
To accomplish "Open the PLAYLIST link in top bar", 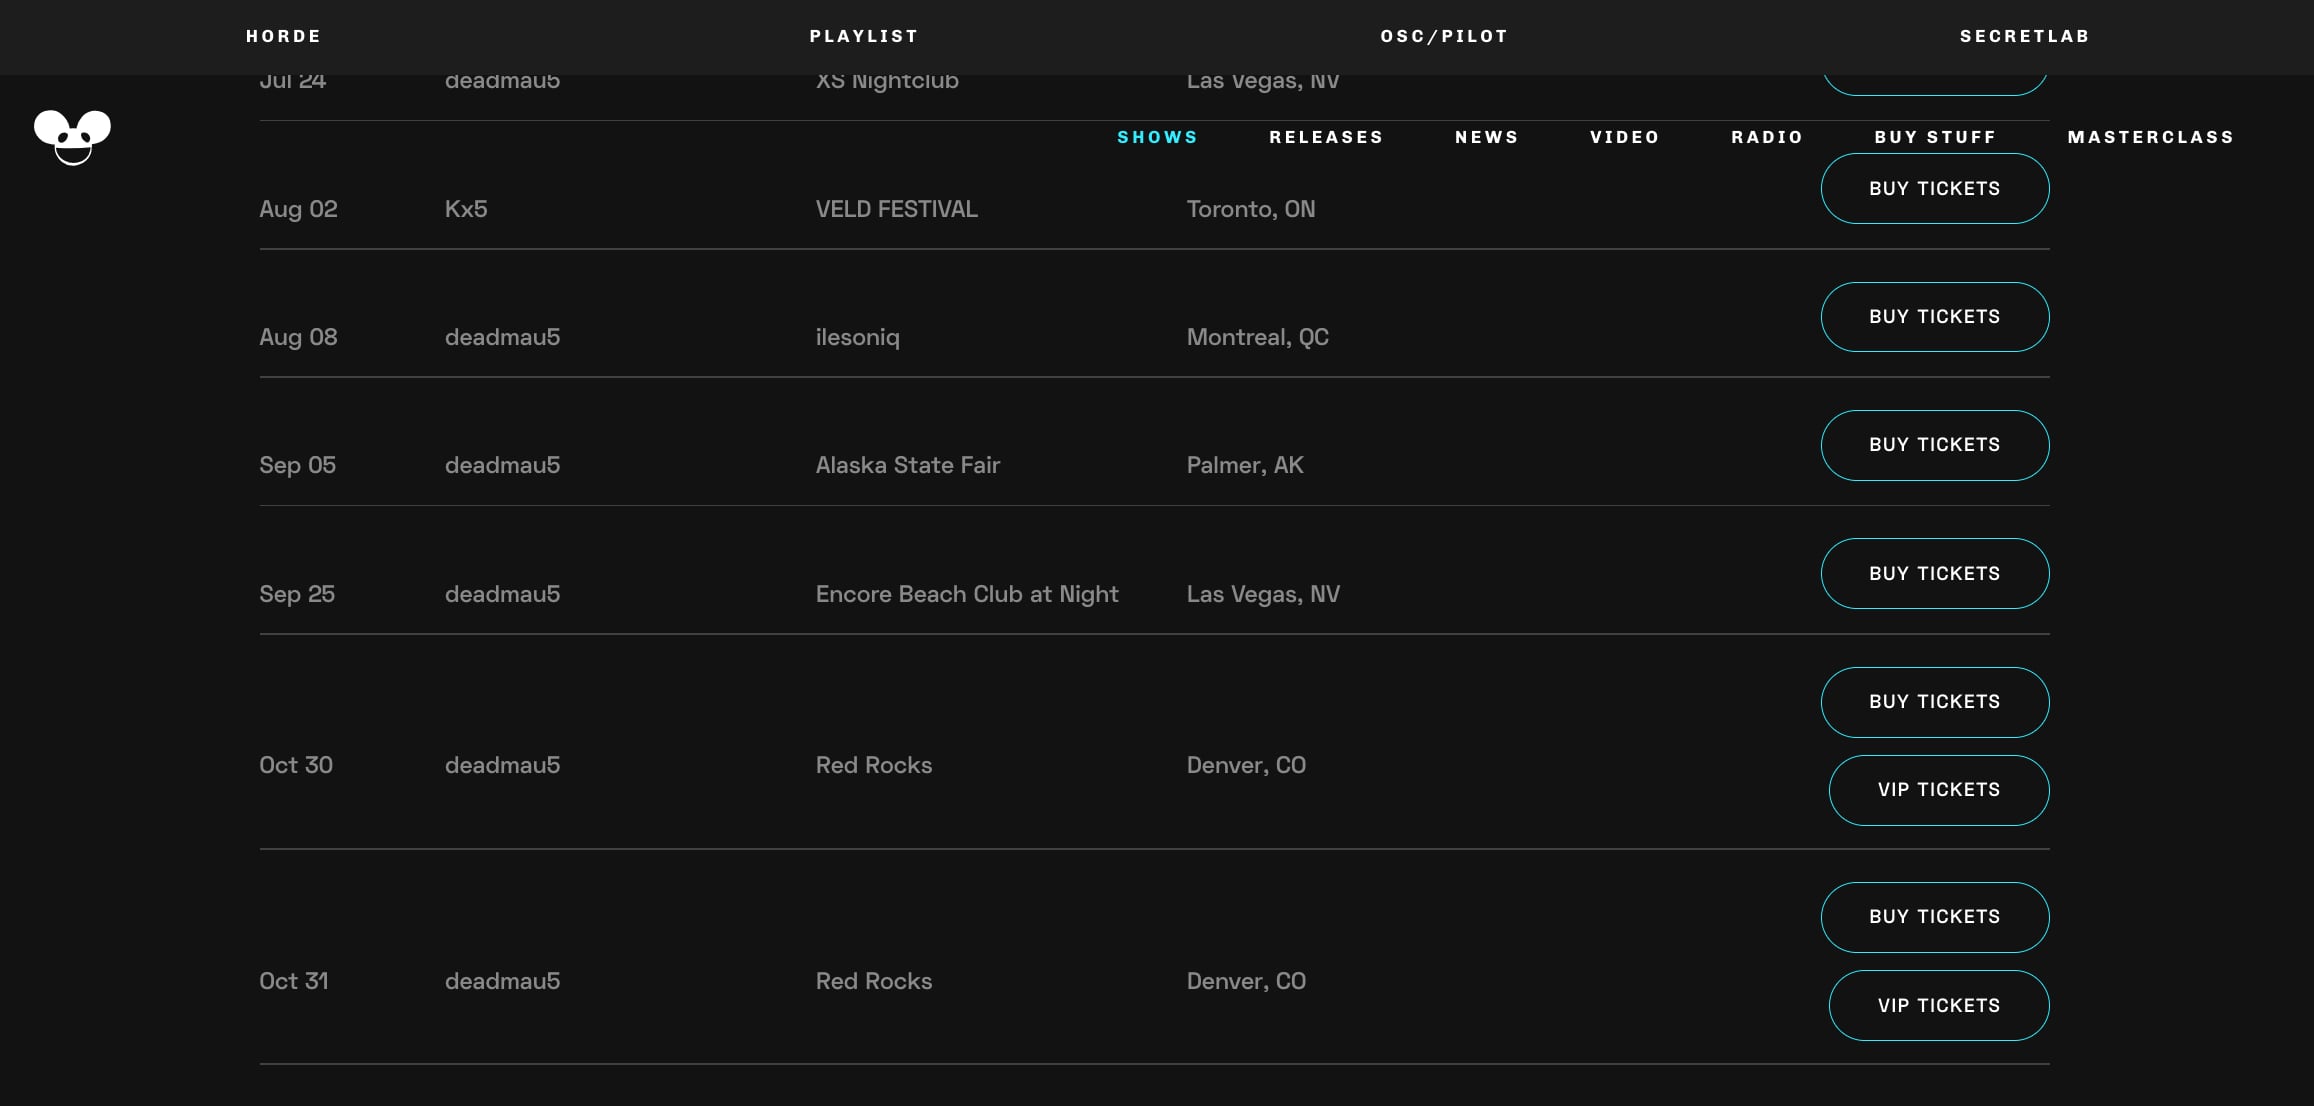I will [x=864, y=36].
